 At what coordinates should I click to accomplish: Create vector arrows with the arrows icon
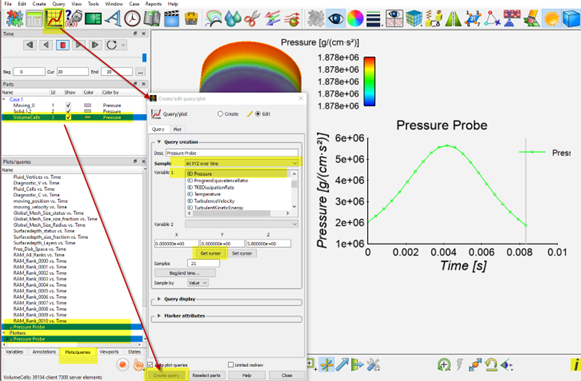click(272, 18)
